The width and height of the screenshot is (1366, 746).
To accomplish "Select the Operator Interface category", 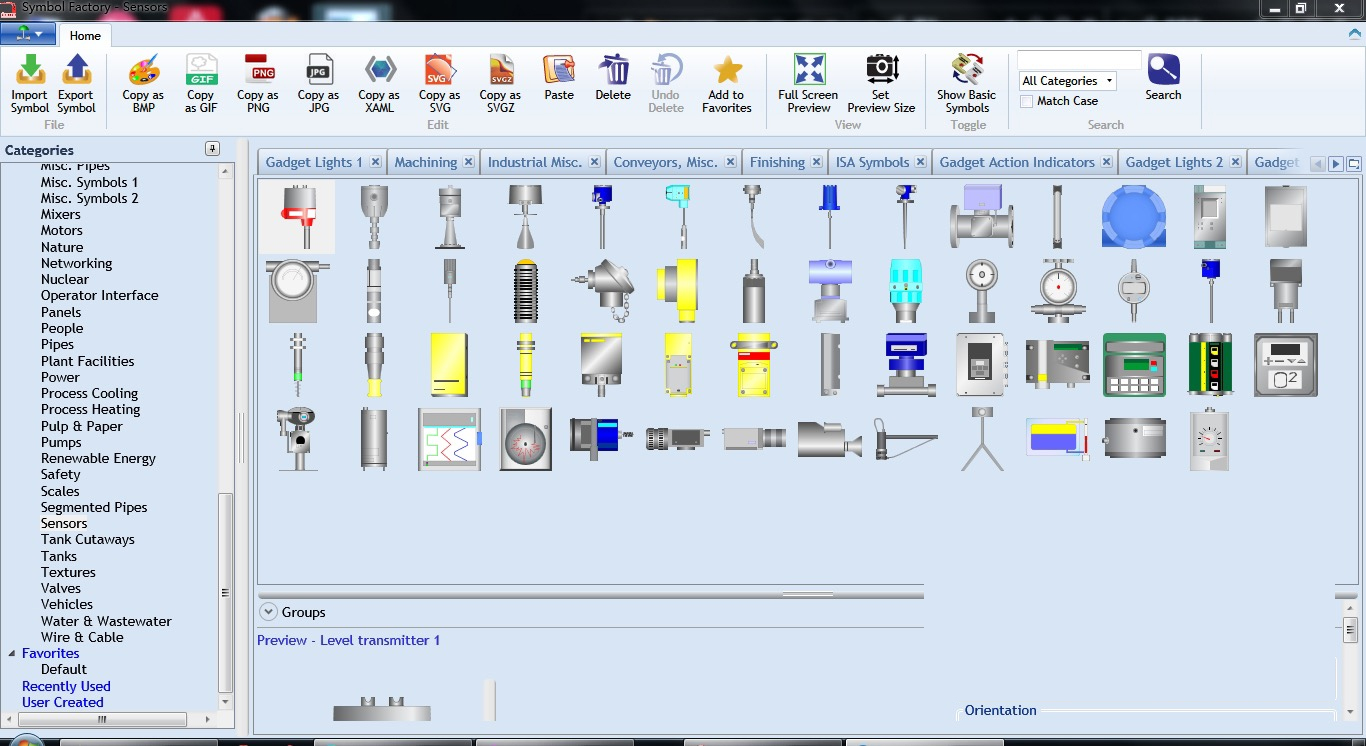I will click(x=100, y=295).
